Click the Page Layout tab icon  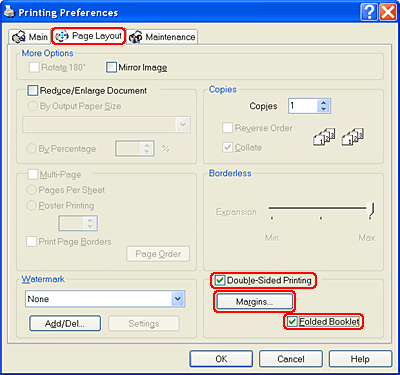(62, 36)
